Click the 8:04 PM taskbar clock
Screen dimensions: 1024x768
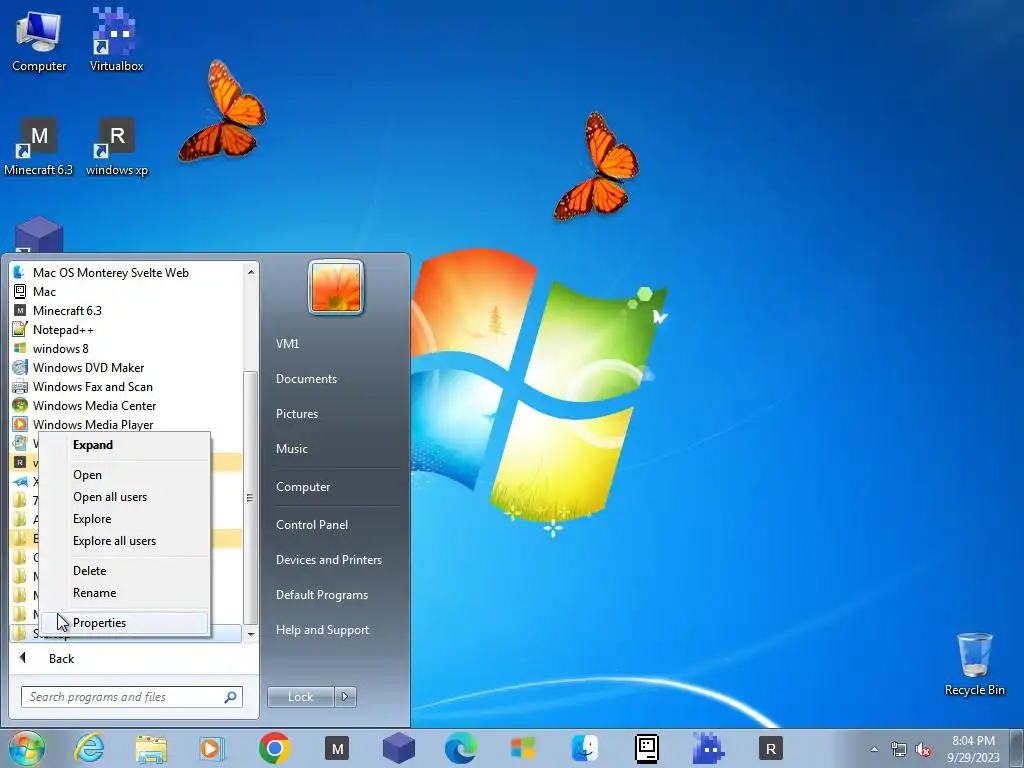(x=973, y=749)
